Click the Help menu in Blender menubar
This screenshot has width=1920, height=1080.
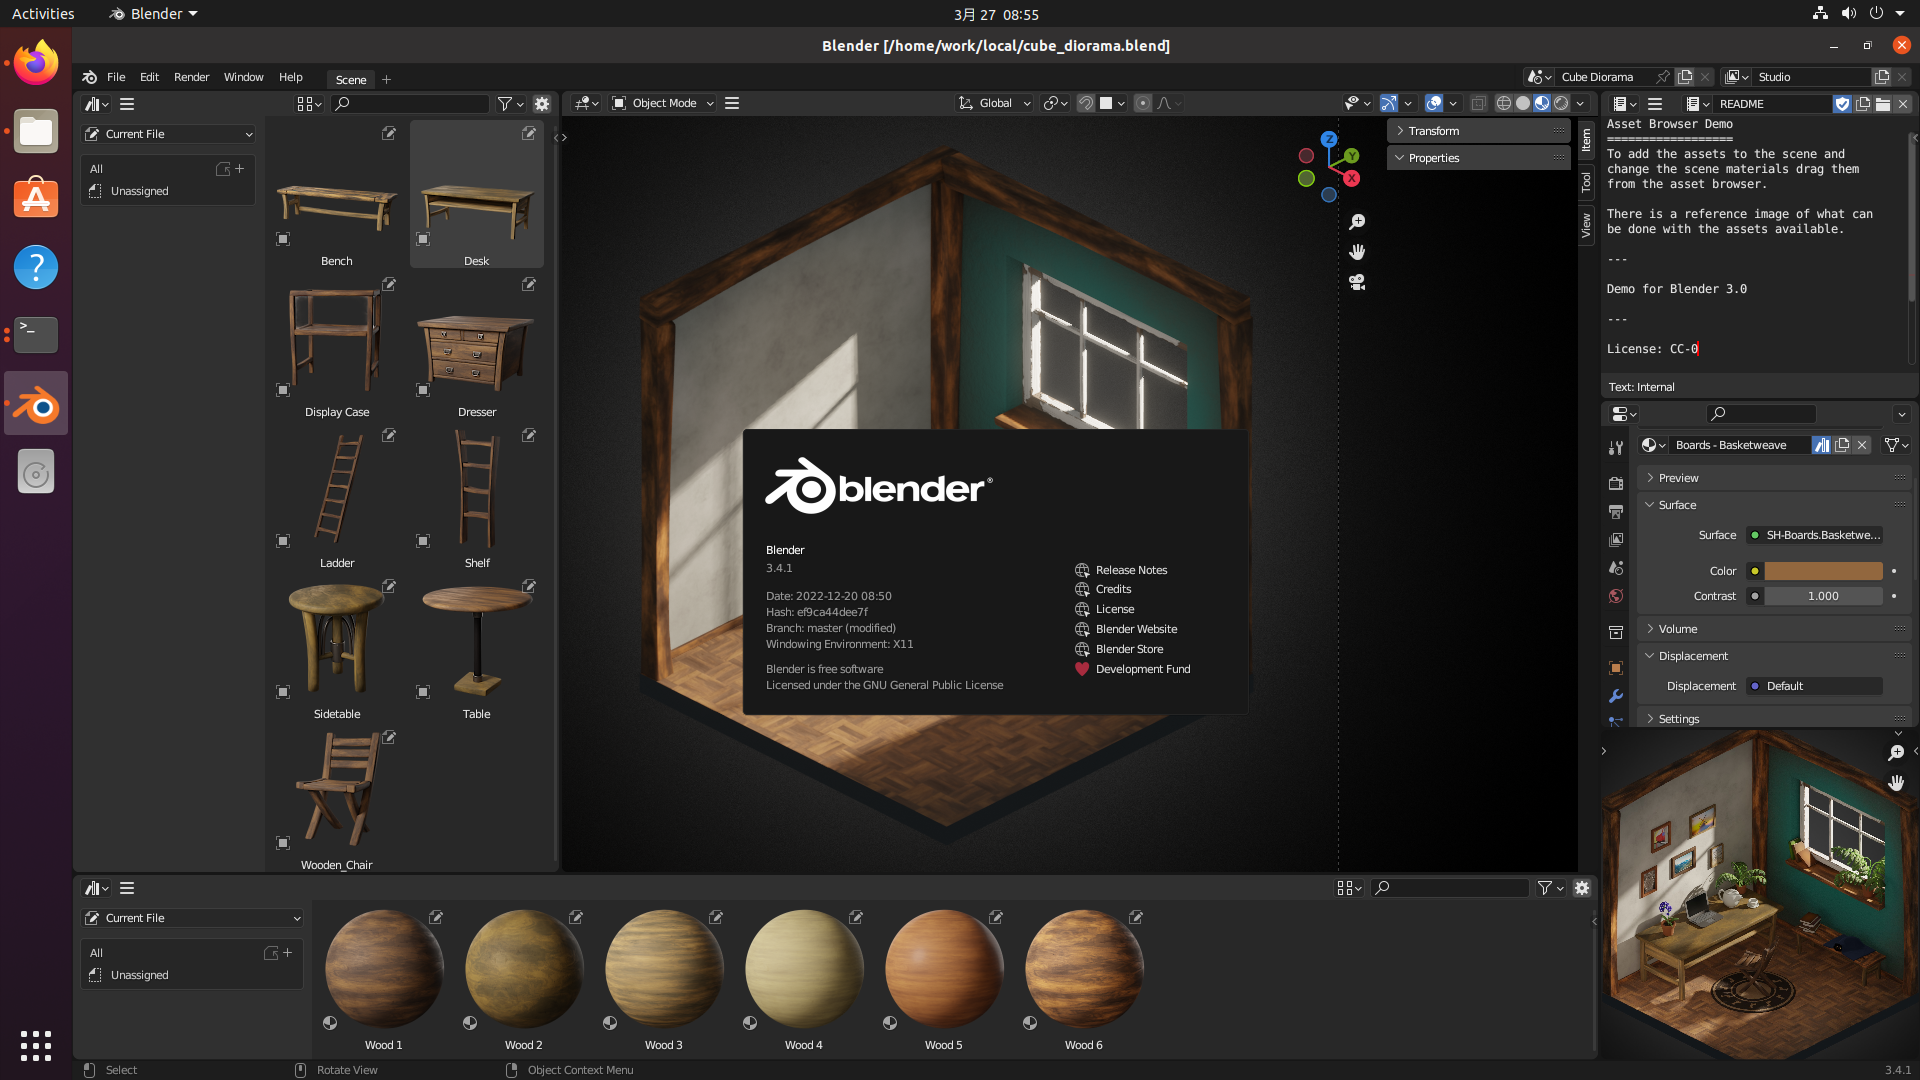tap(289, 75)
